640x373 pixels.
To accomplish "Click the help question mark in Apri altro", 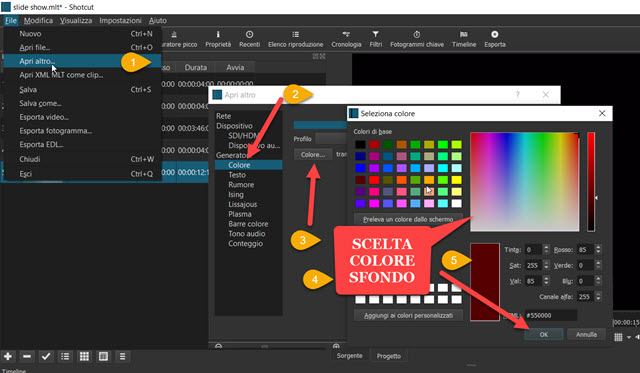I will click(x=518, y=95).
